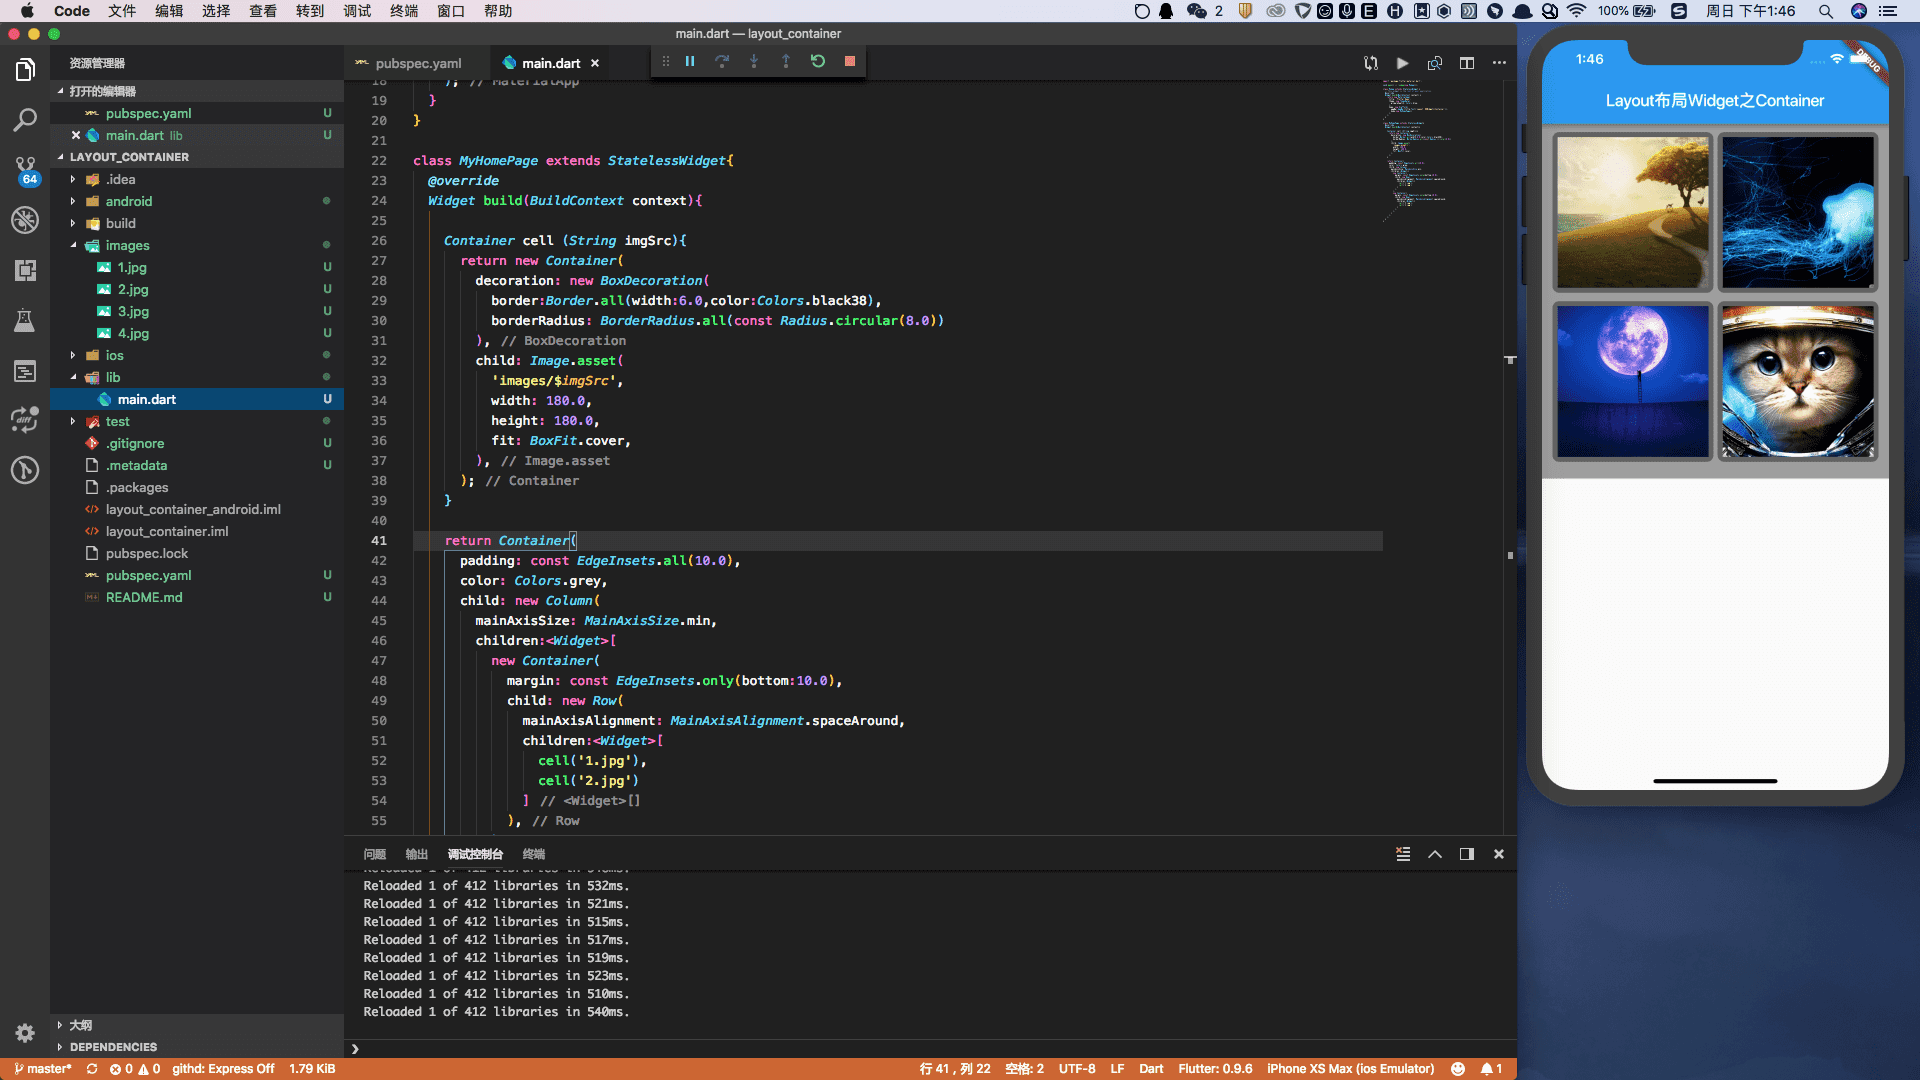Toggle githd Express Off in status bar
Image resolution: width=1920 pixels, height=1080 pixels.
pos(223,1069)
